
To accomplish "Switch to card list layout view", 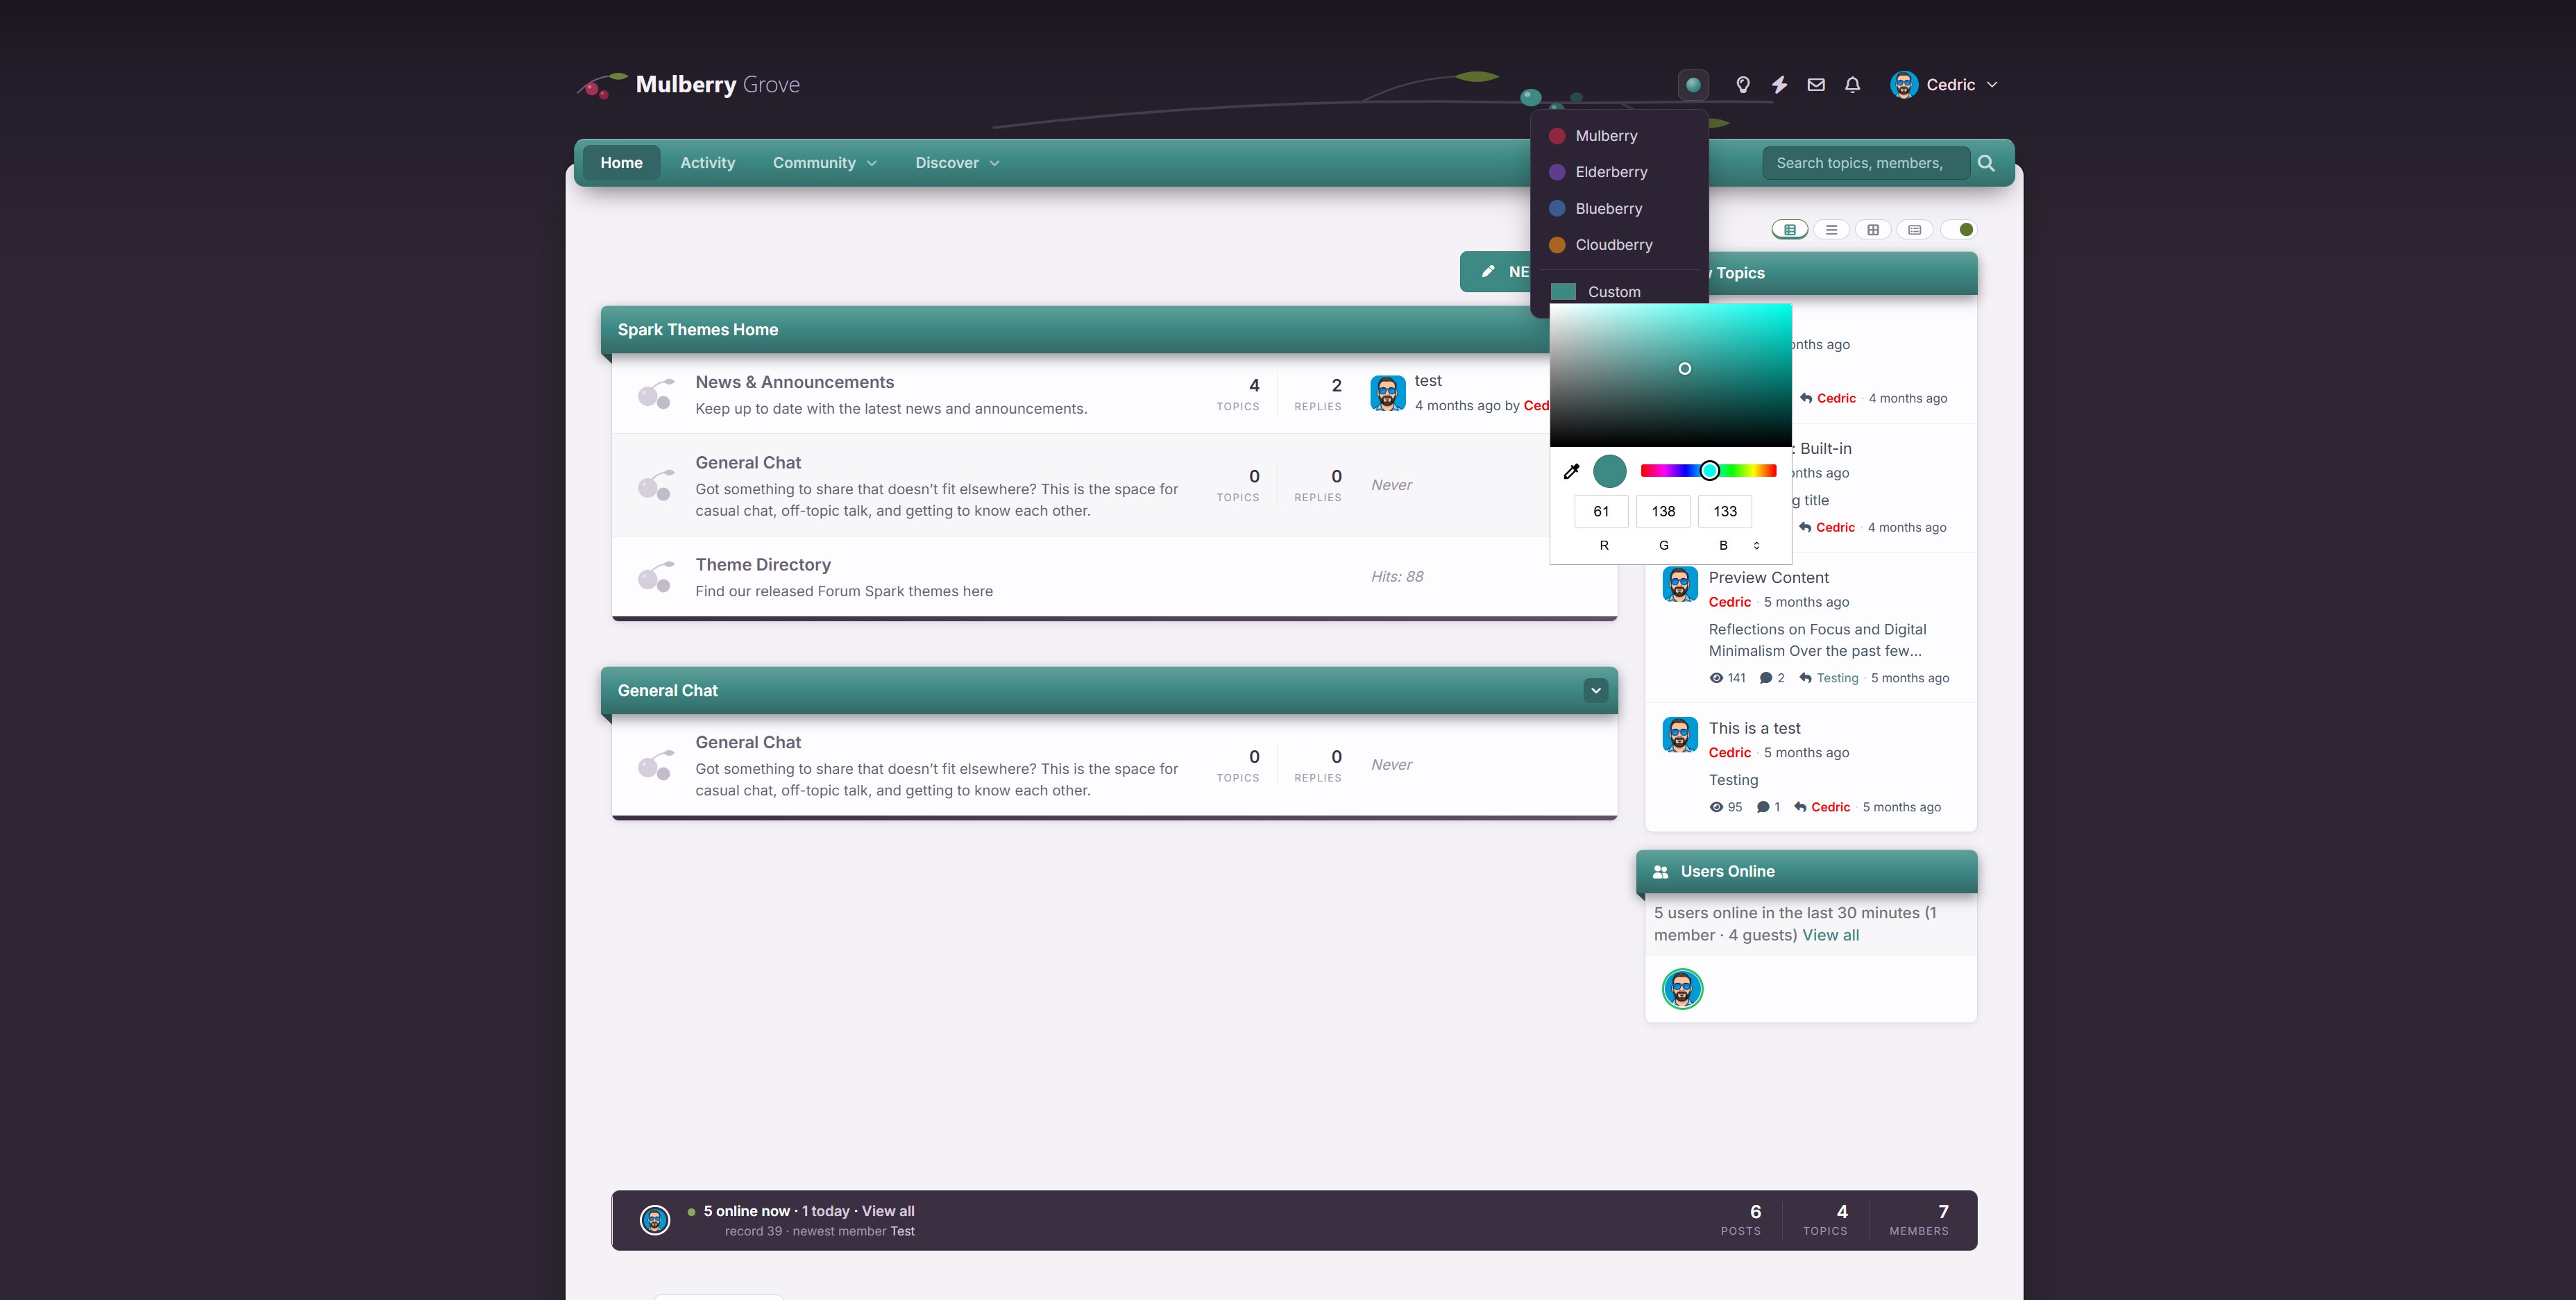I will pyautogui.click(x=1914, y=230).
